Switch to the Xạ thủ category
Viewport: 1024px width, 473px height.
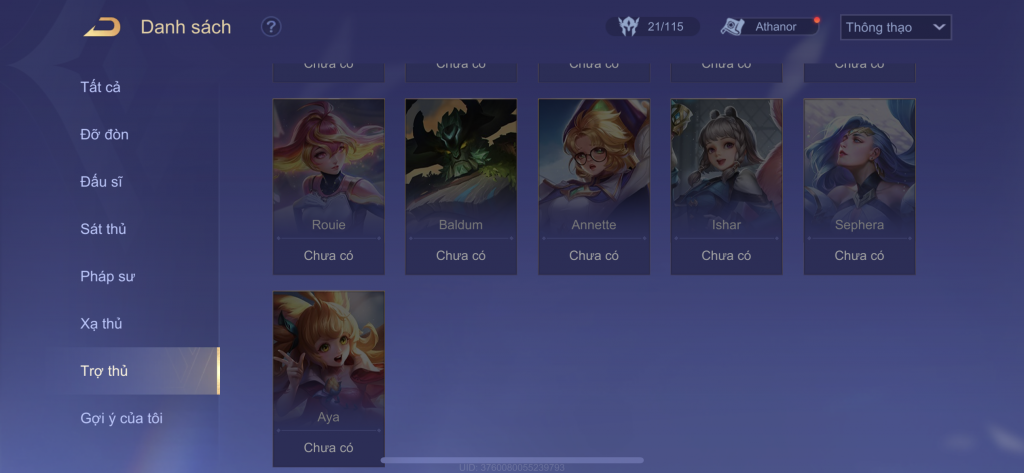pos(101,323)
